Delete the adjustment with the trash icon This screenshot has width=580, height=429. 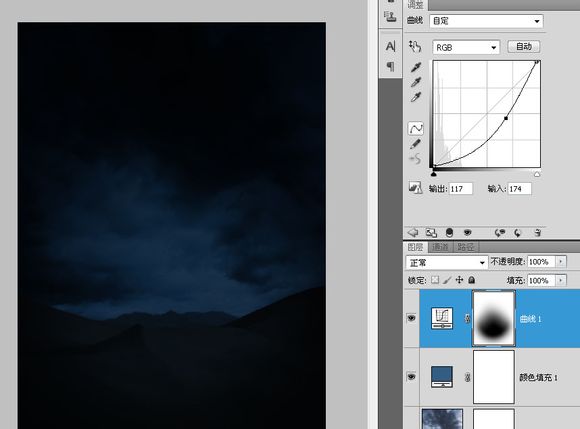pos(537,233)
